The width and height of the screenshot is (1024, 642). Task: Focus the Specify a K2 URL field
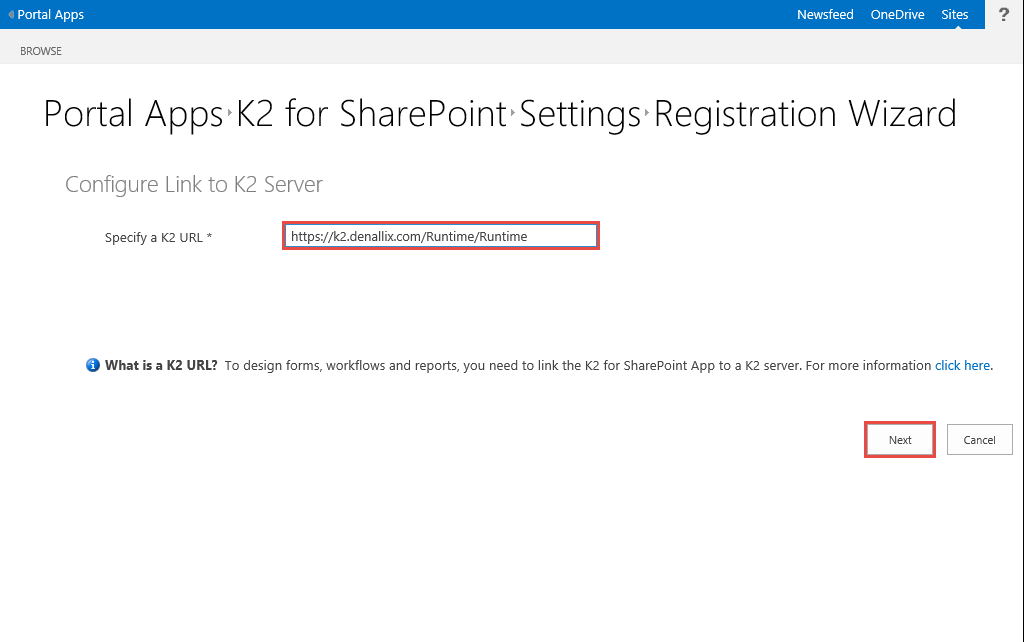441,236
